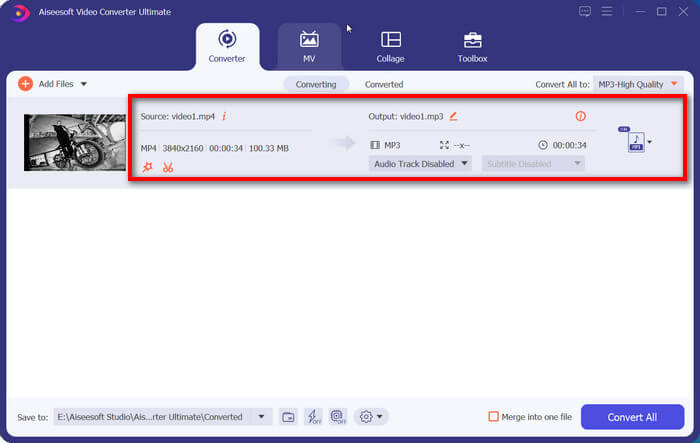Close the Aiseesoft window
700x443 pixels.
[683, 12]
